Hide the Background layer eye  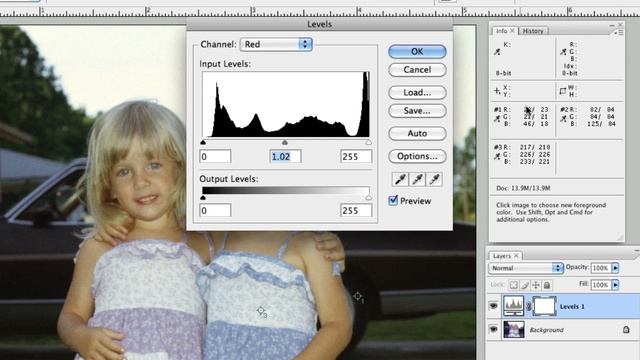click(x=493, y=329)
